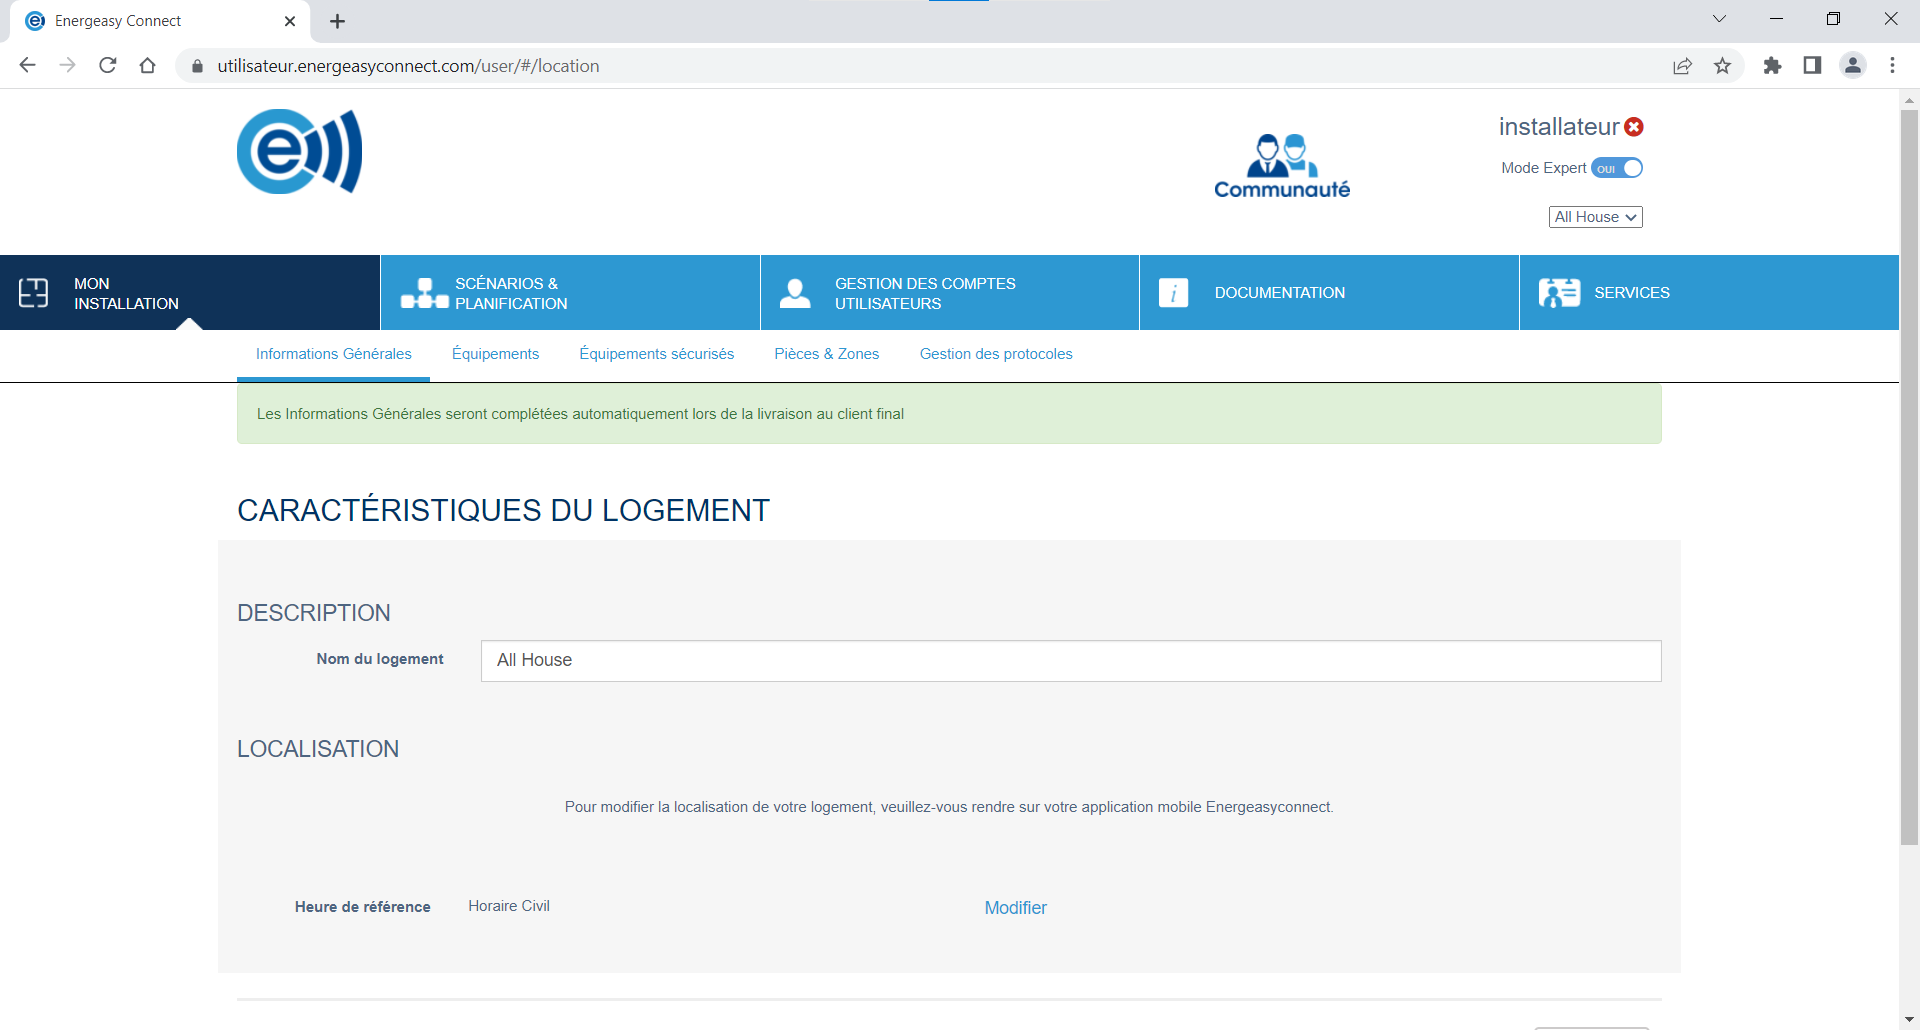The width and height of the screenshot is (1920, 1030).
Task: Open the Documentation menu
Action: click(1329, 293)
